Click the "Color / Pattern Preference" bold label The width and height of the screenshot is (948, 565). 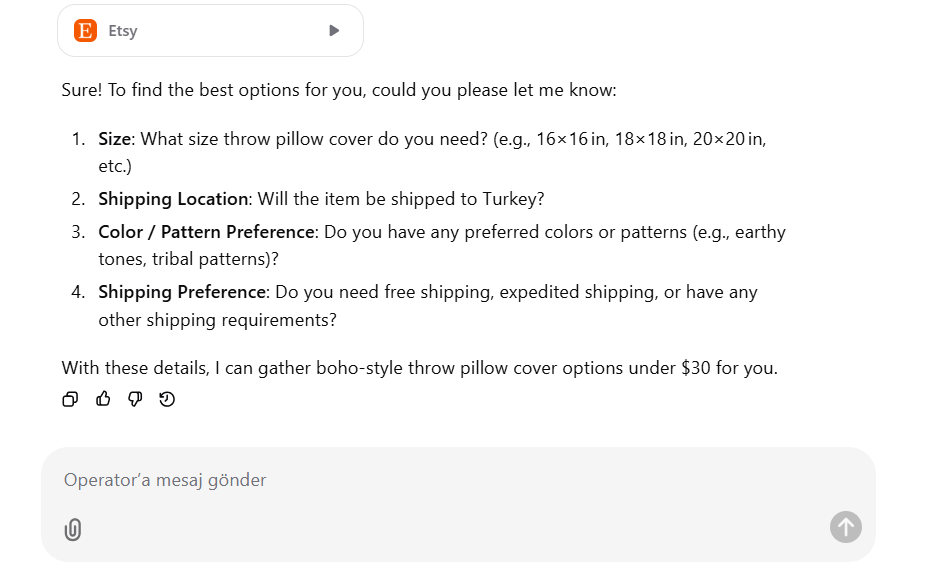pyautogui.click(x=206, y=232)
